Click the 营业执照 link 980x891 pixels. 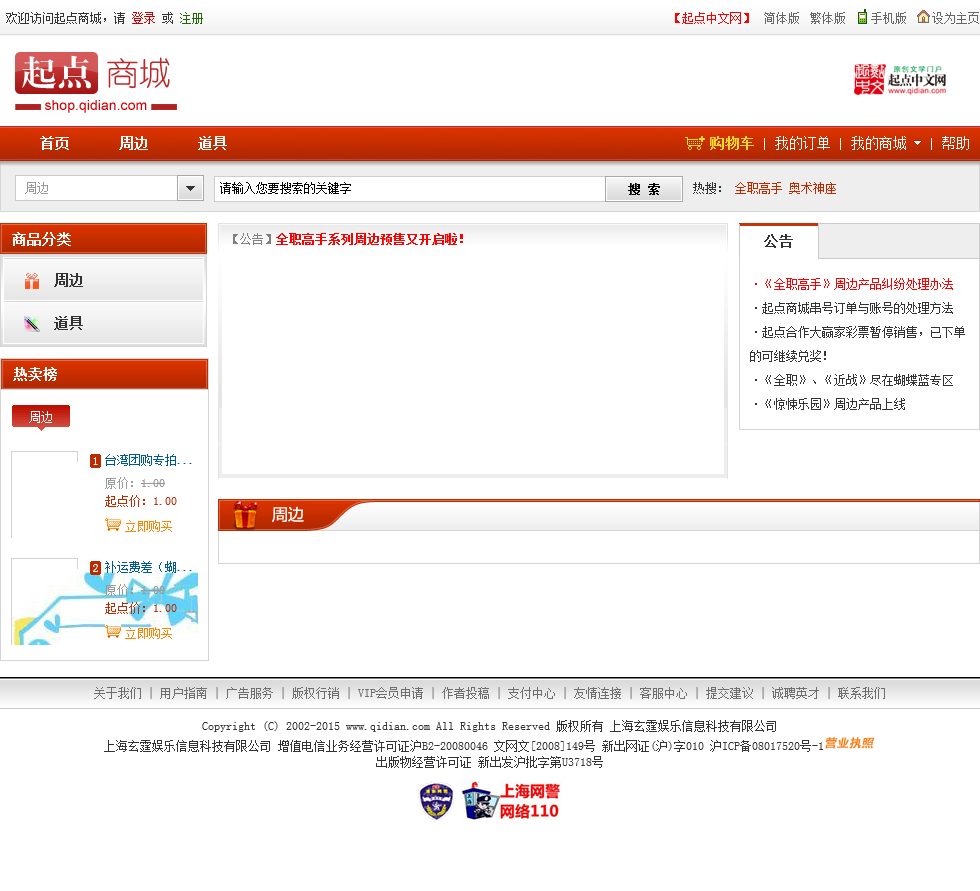849,743
